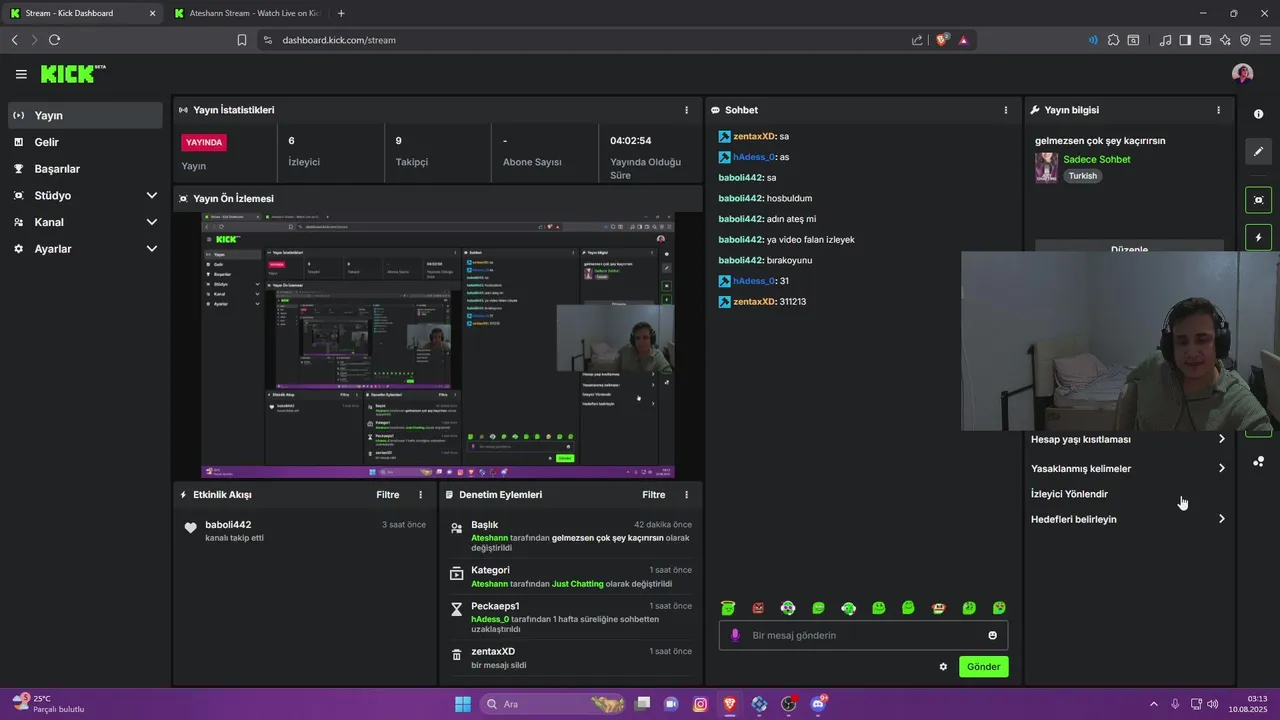Toggle the stream preview panel button in right sidebar

(1258, 200)
